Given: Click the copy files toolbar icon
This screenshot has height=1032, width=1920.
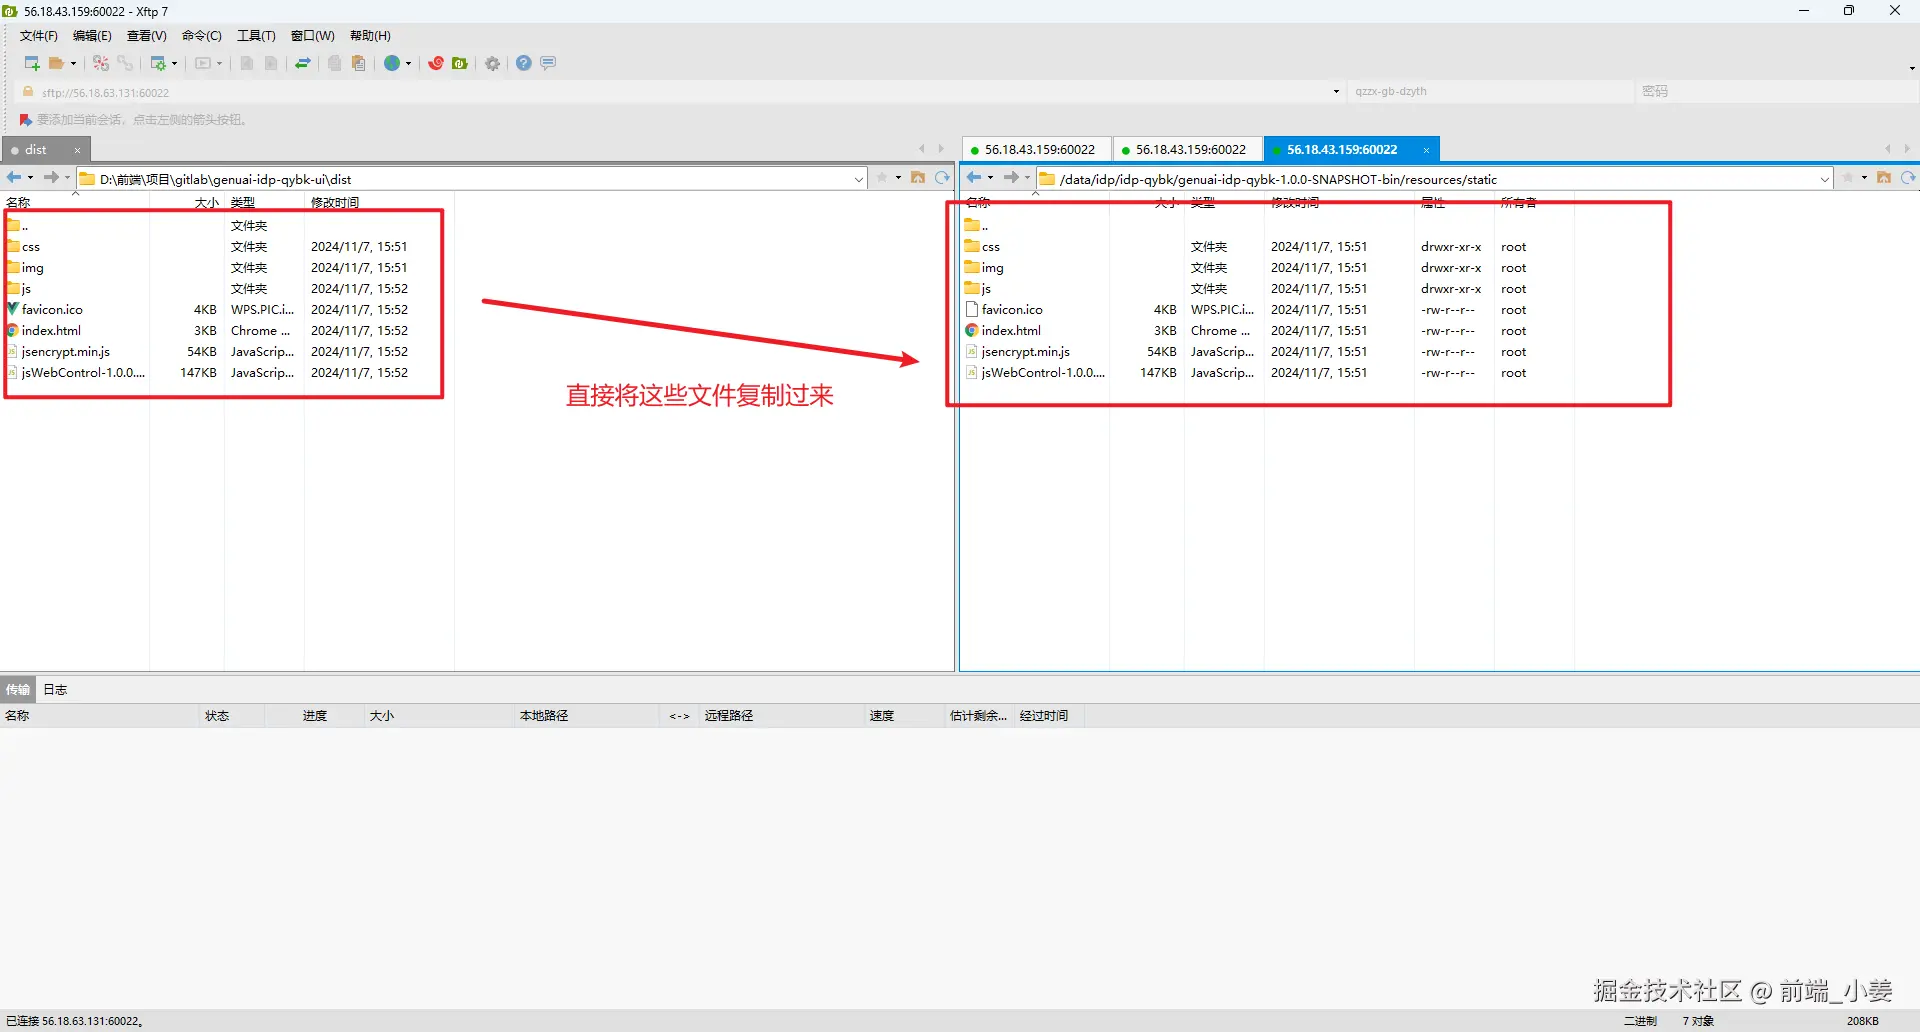Looking at the screenshot, I should (334, 63).
